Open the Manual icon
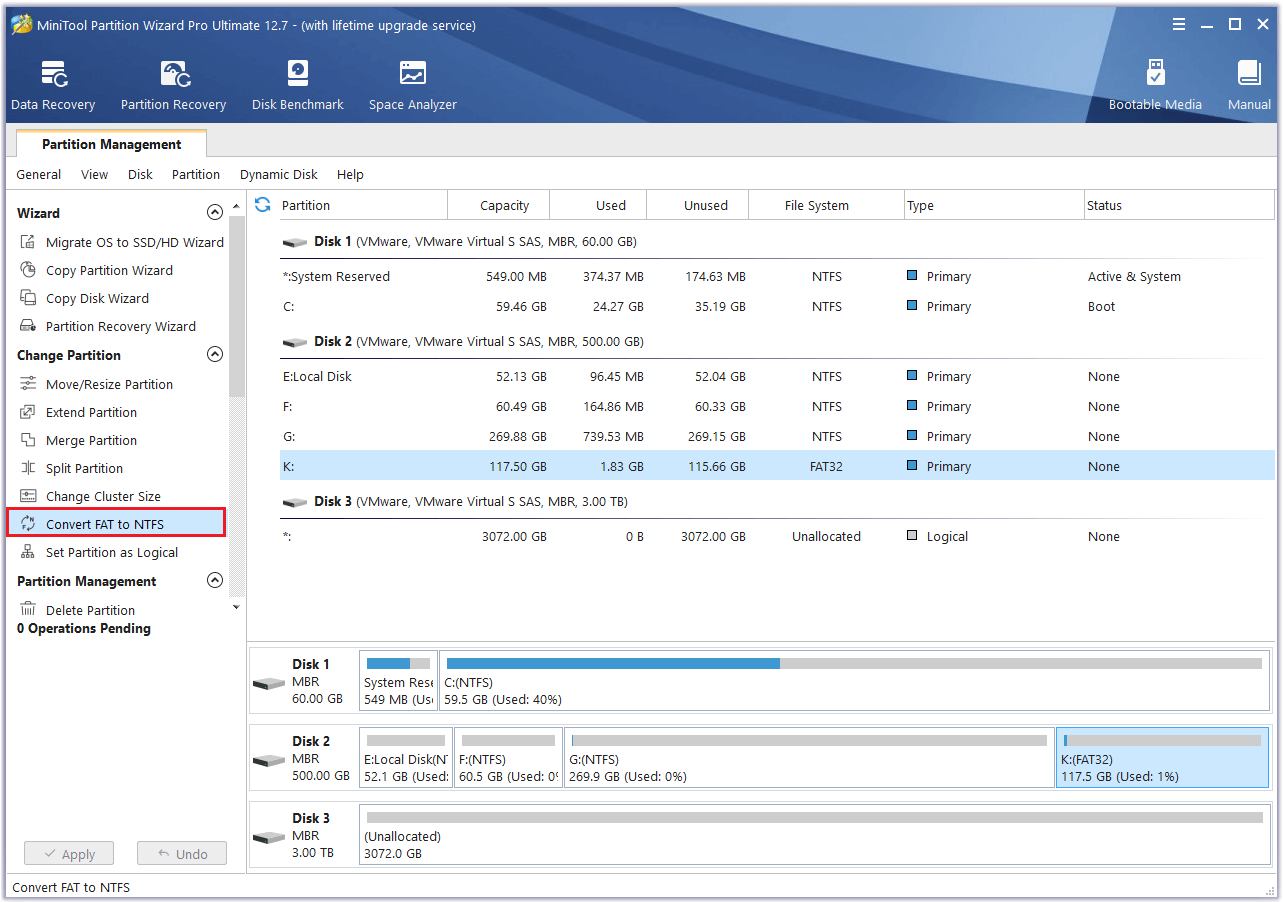 (1249, 86)
